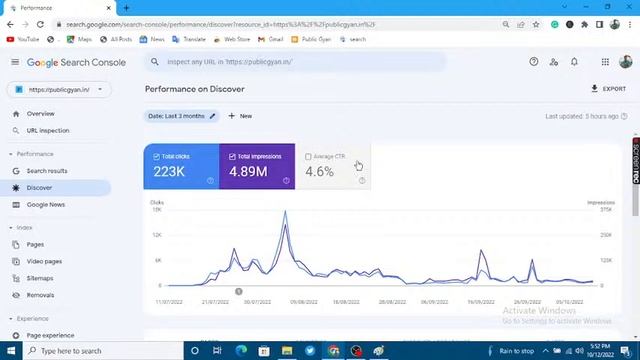Open the Public Gyan bookmark
The width and height of the screenshot is (640, 360).
point(311,39)
